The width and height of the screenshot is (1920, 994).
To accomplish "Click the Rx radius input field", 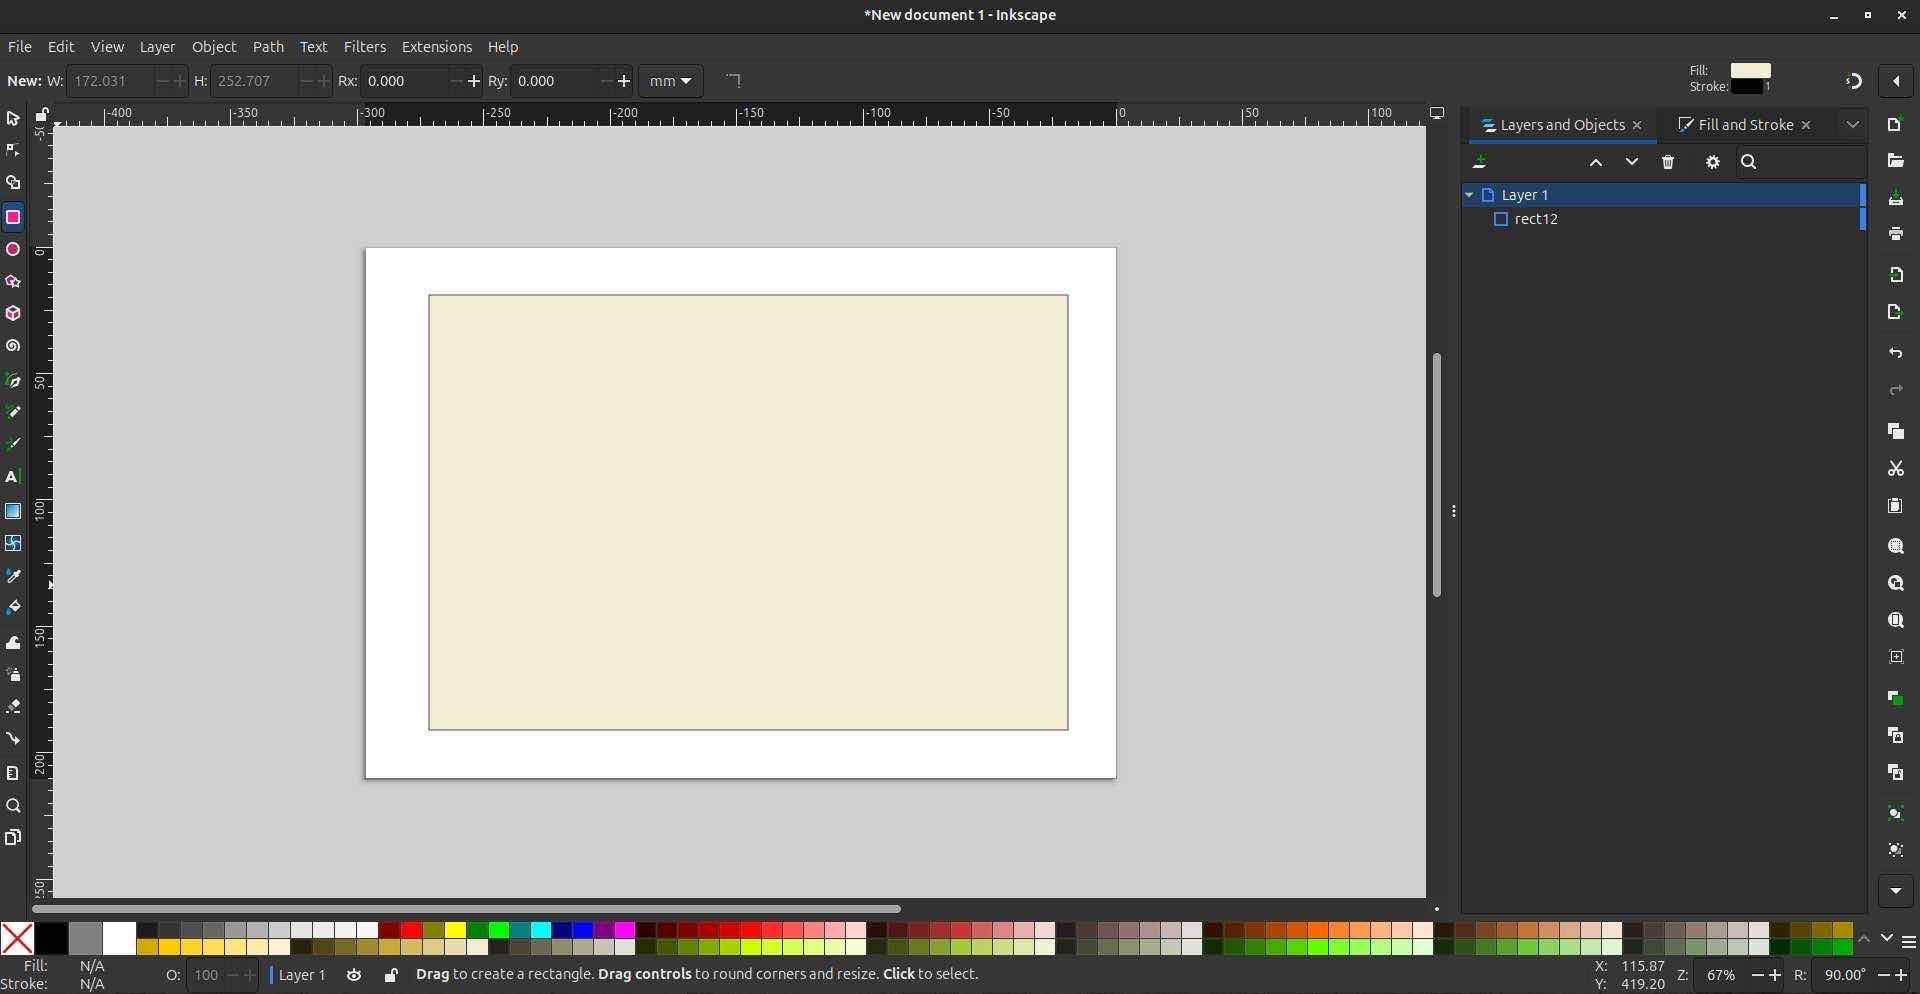I will tap(404, 81).
